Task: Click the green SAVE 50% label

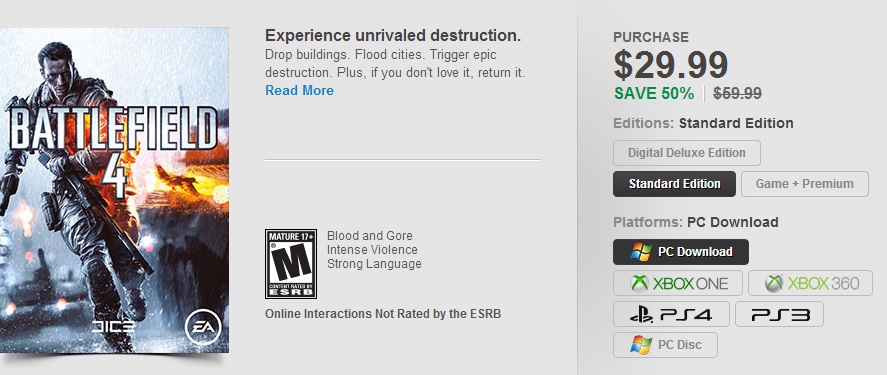Action: click(x=654, y=93)
